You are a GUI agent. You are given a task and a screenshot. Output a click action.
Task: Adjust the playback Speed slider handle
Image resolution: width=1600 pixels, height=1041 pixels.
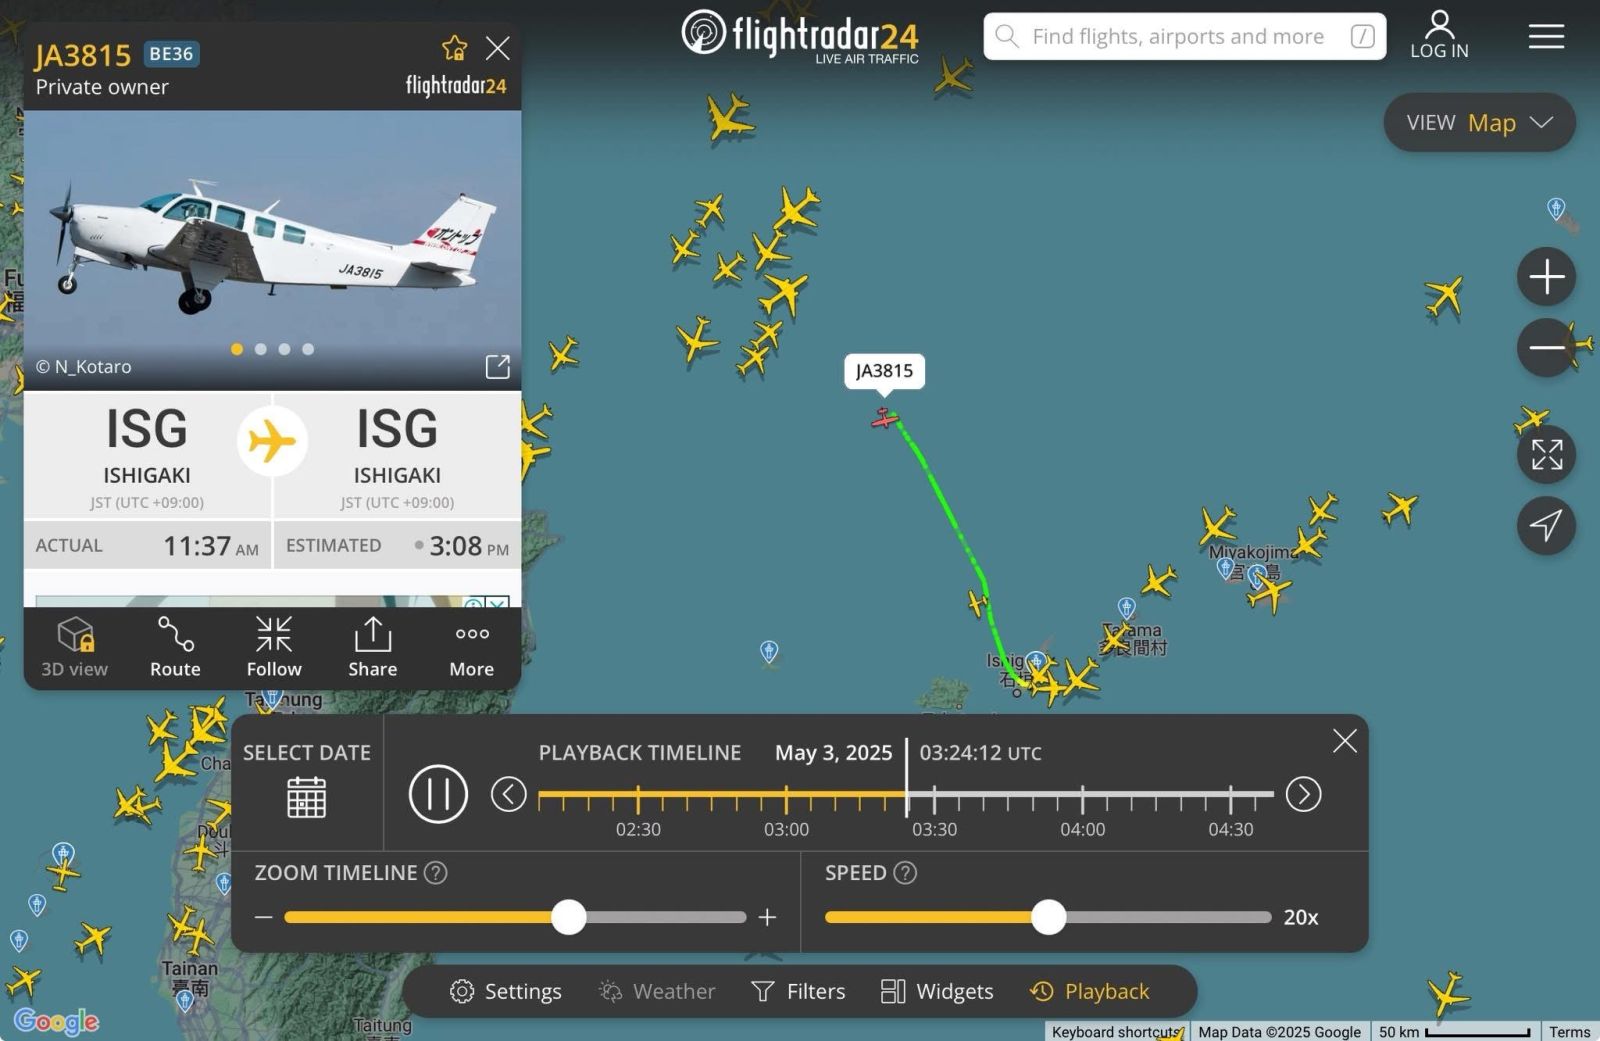[1048, 917]
